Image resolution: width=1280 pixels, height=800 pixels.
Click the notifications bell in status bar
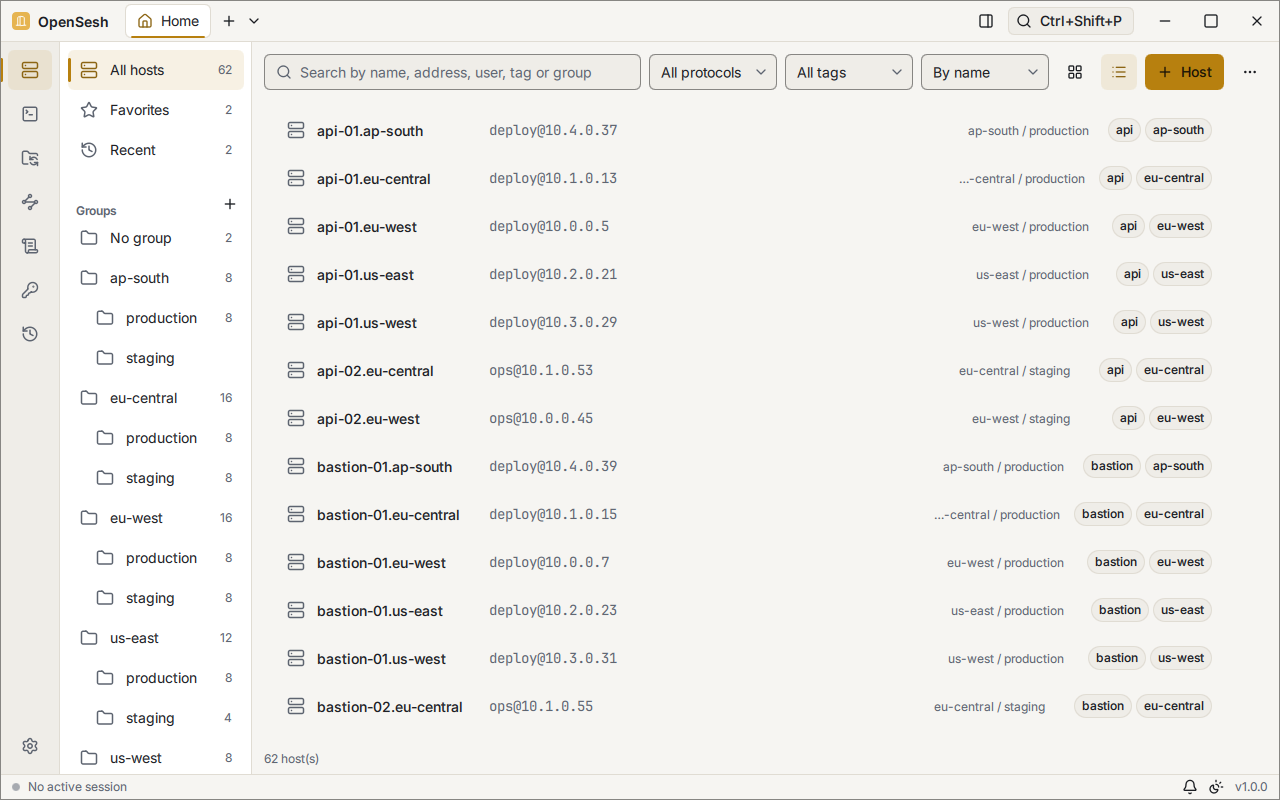[x=1190, y=787]
